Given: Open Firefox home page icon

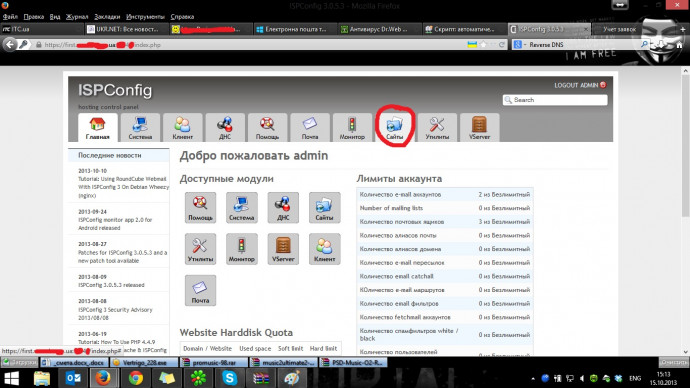Looking at the screenshot, I should click(x=679, y=45).
